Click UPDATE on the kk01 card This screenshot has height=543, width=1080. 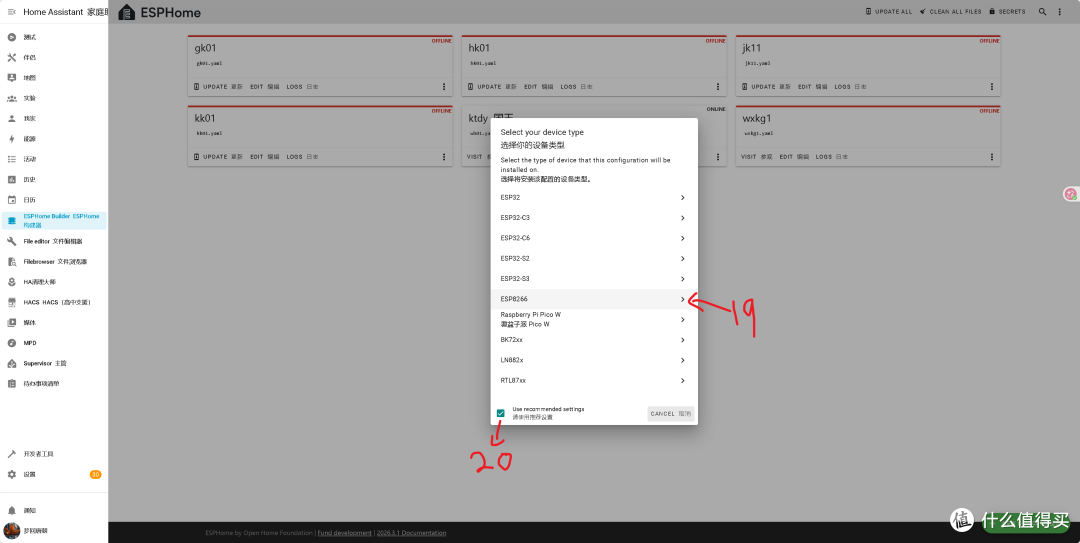(218, 157)
